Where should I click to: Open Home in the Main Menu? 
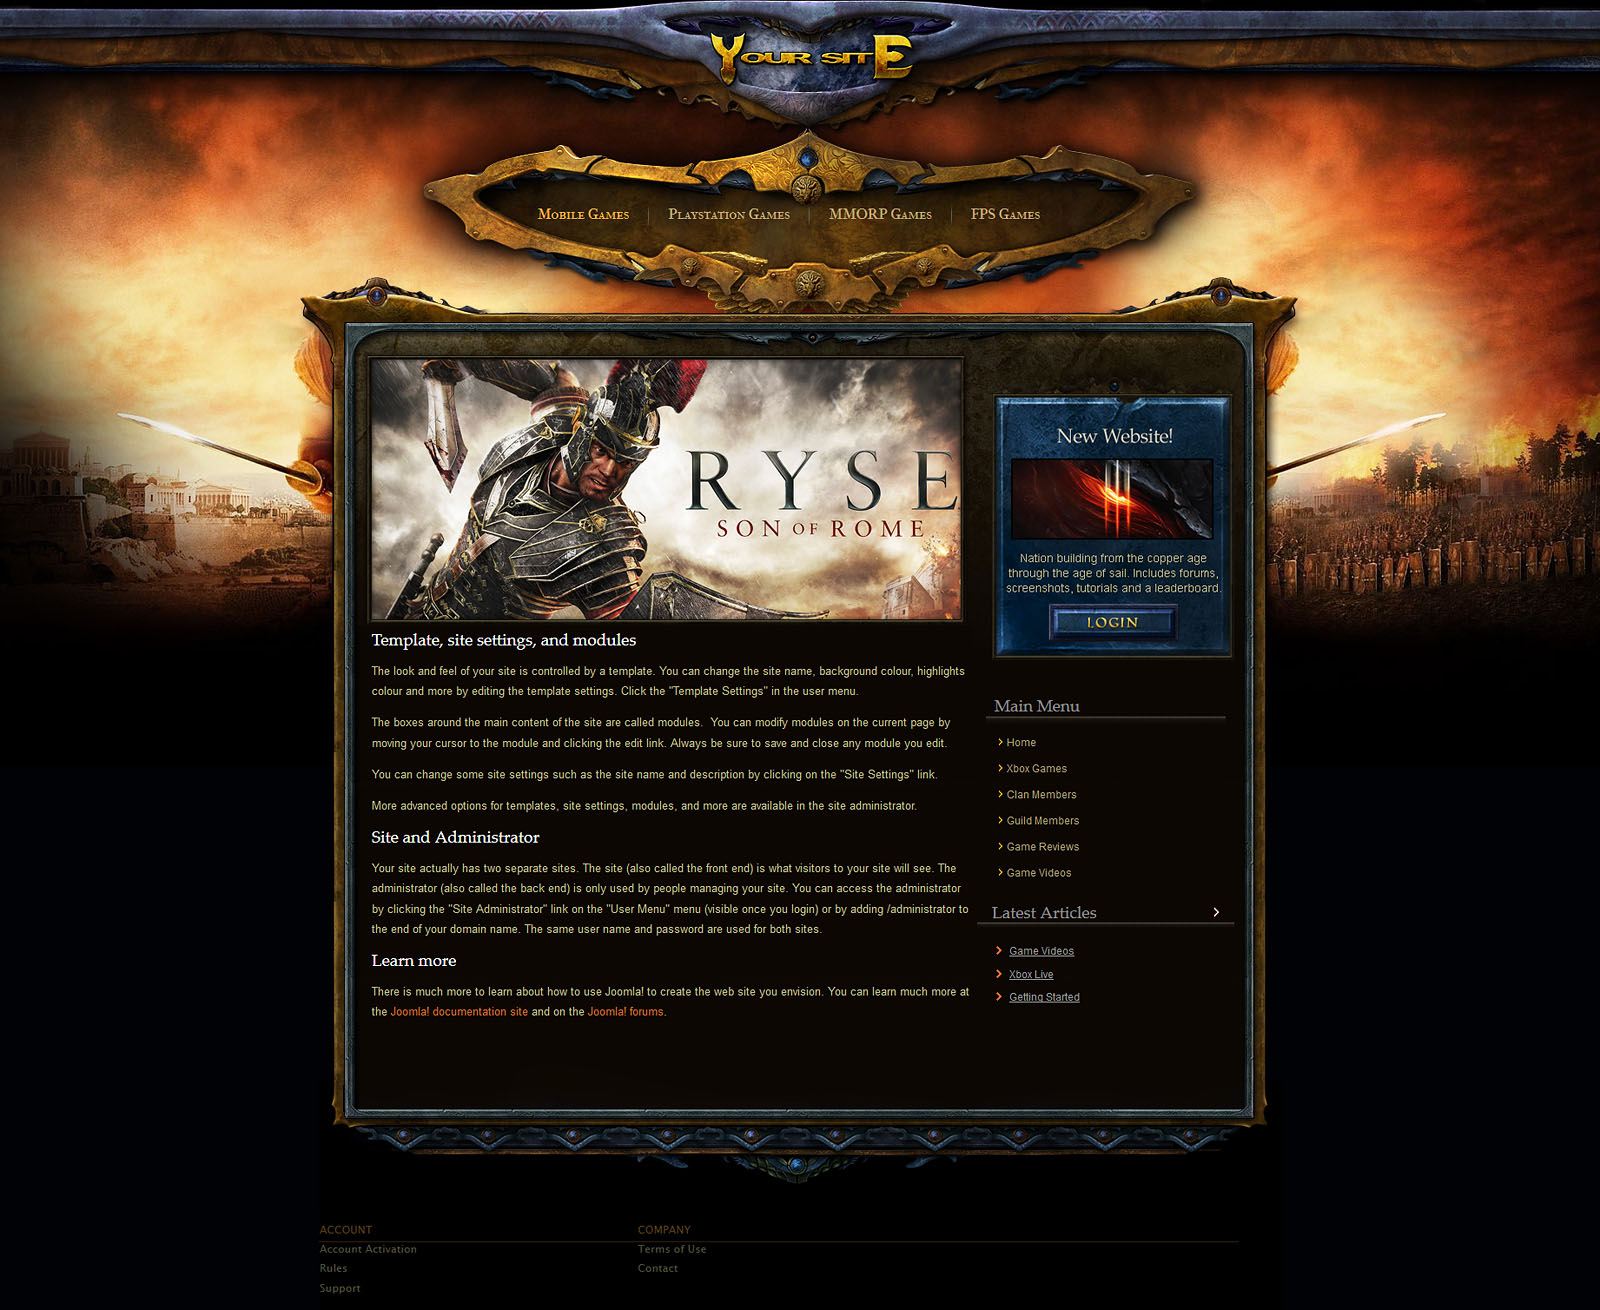(x=1021, y=743)
